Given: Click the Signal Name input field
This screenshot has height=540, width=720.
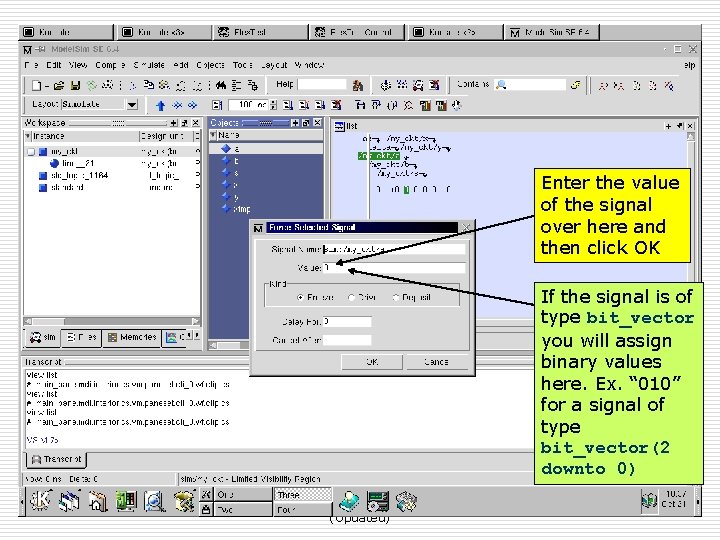Looking at the screenshot, I should (394, 249).
